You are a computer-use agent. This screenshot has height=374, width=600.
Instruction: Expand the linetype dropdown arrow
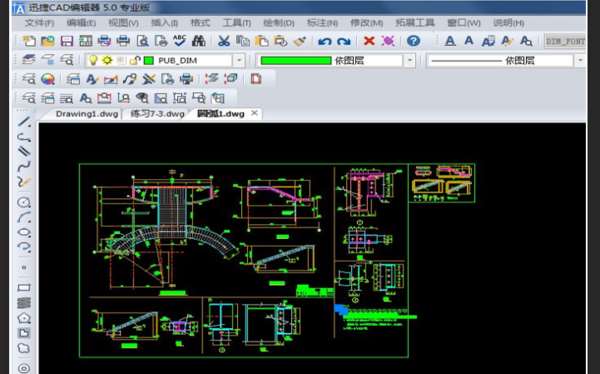(580, 60)
